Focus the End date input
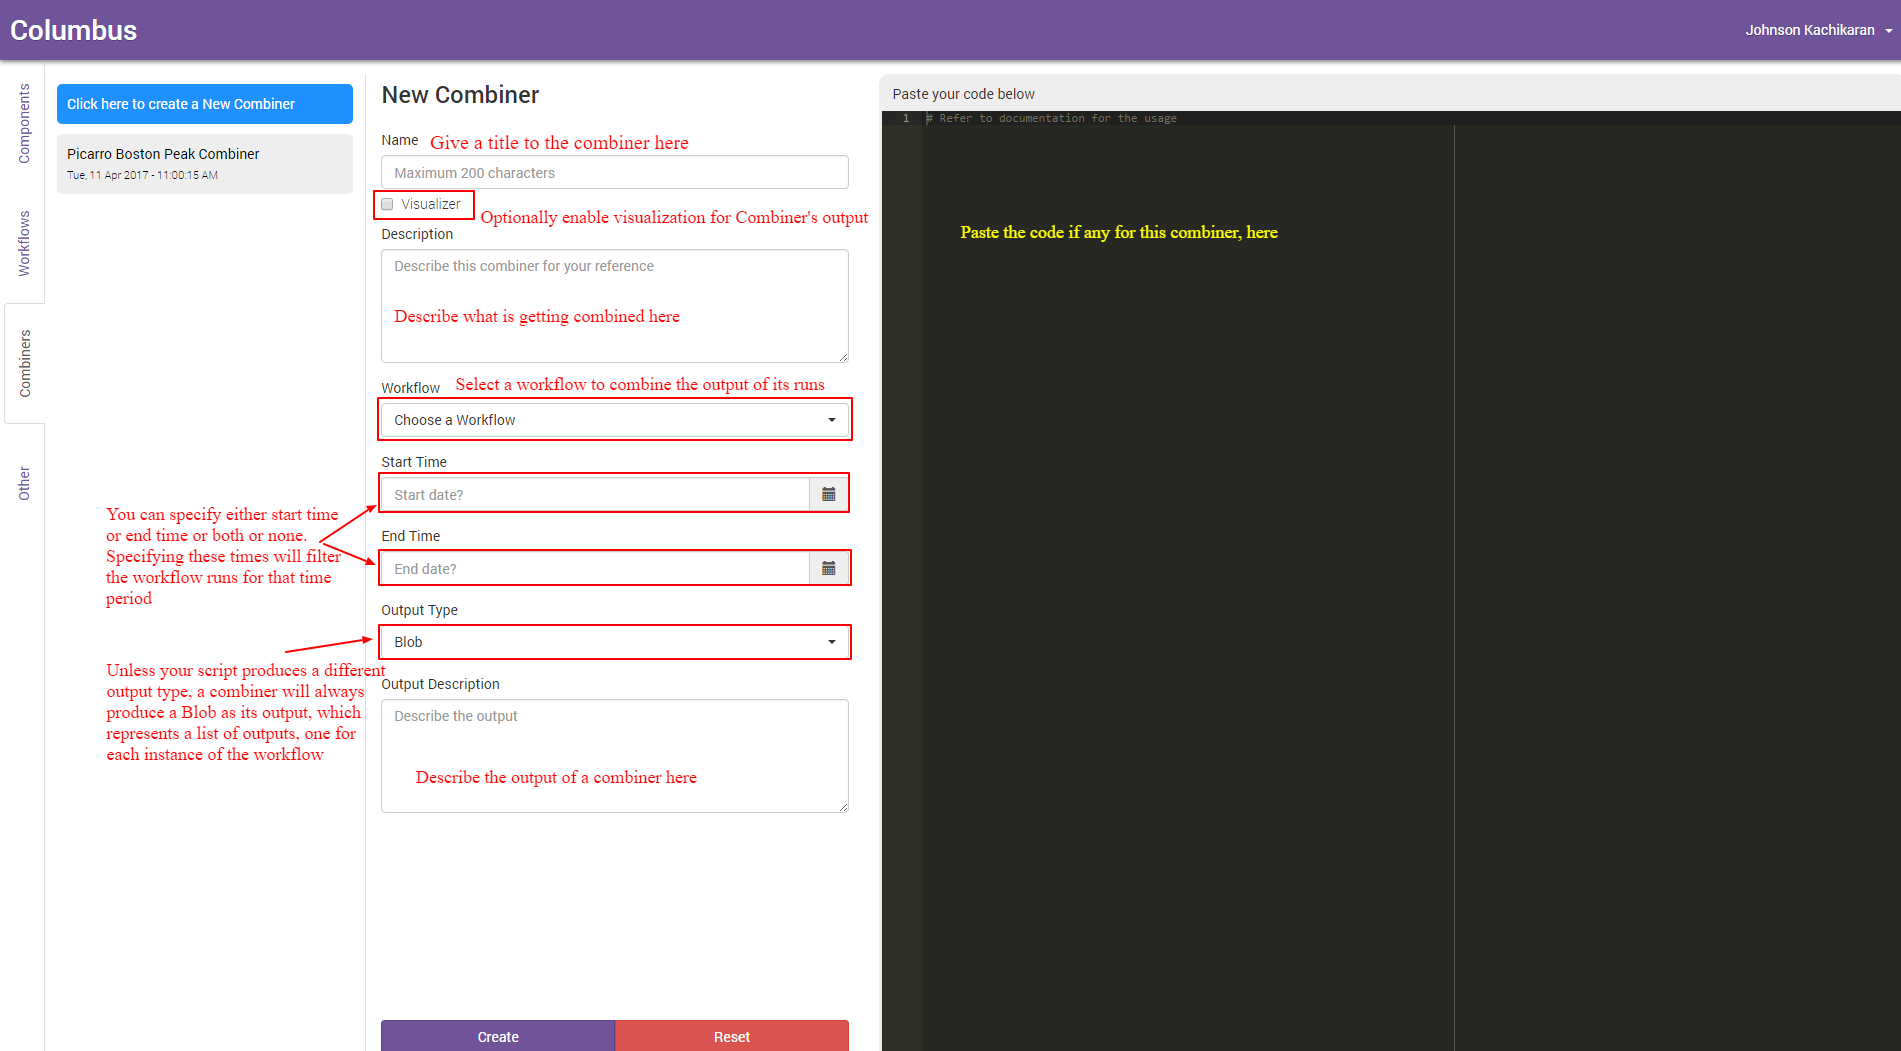The width and height of the screenshot is (1901, 1051). (x=595, y=568)
